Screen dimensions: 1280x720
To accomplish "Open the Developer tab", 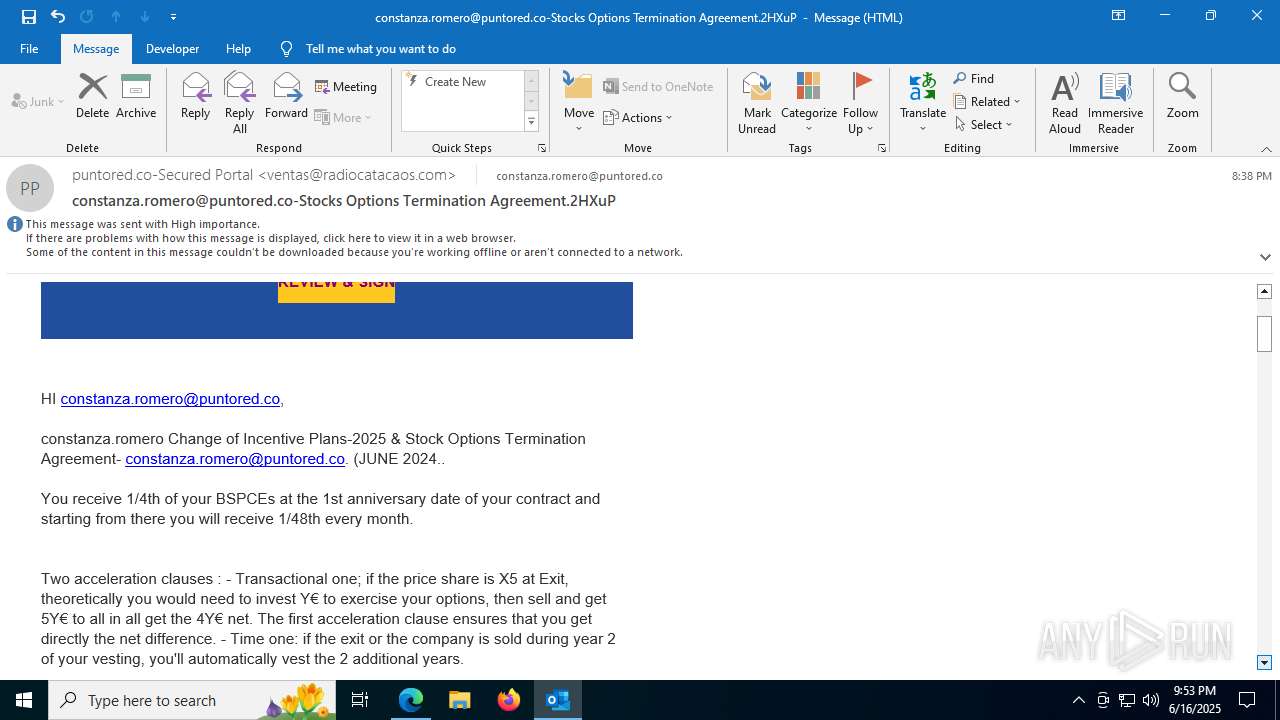I will [172, 48].
